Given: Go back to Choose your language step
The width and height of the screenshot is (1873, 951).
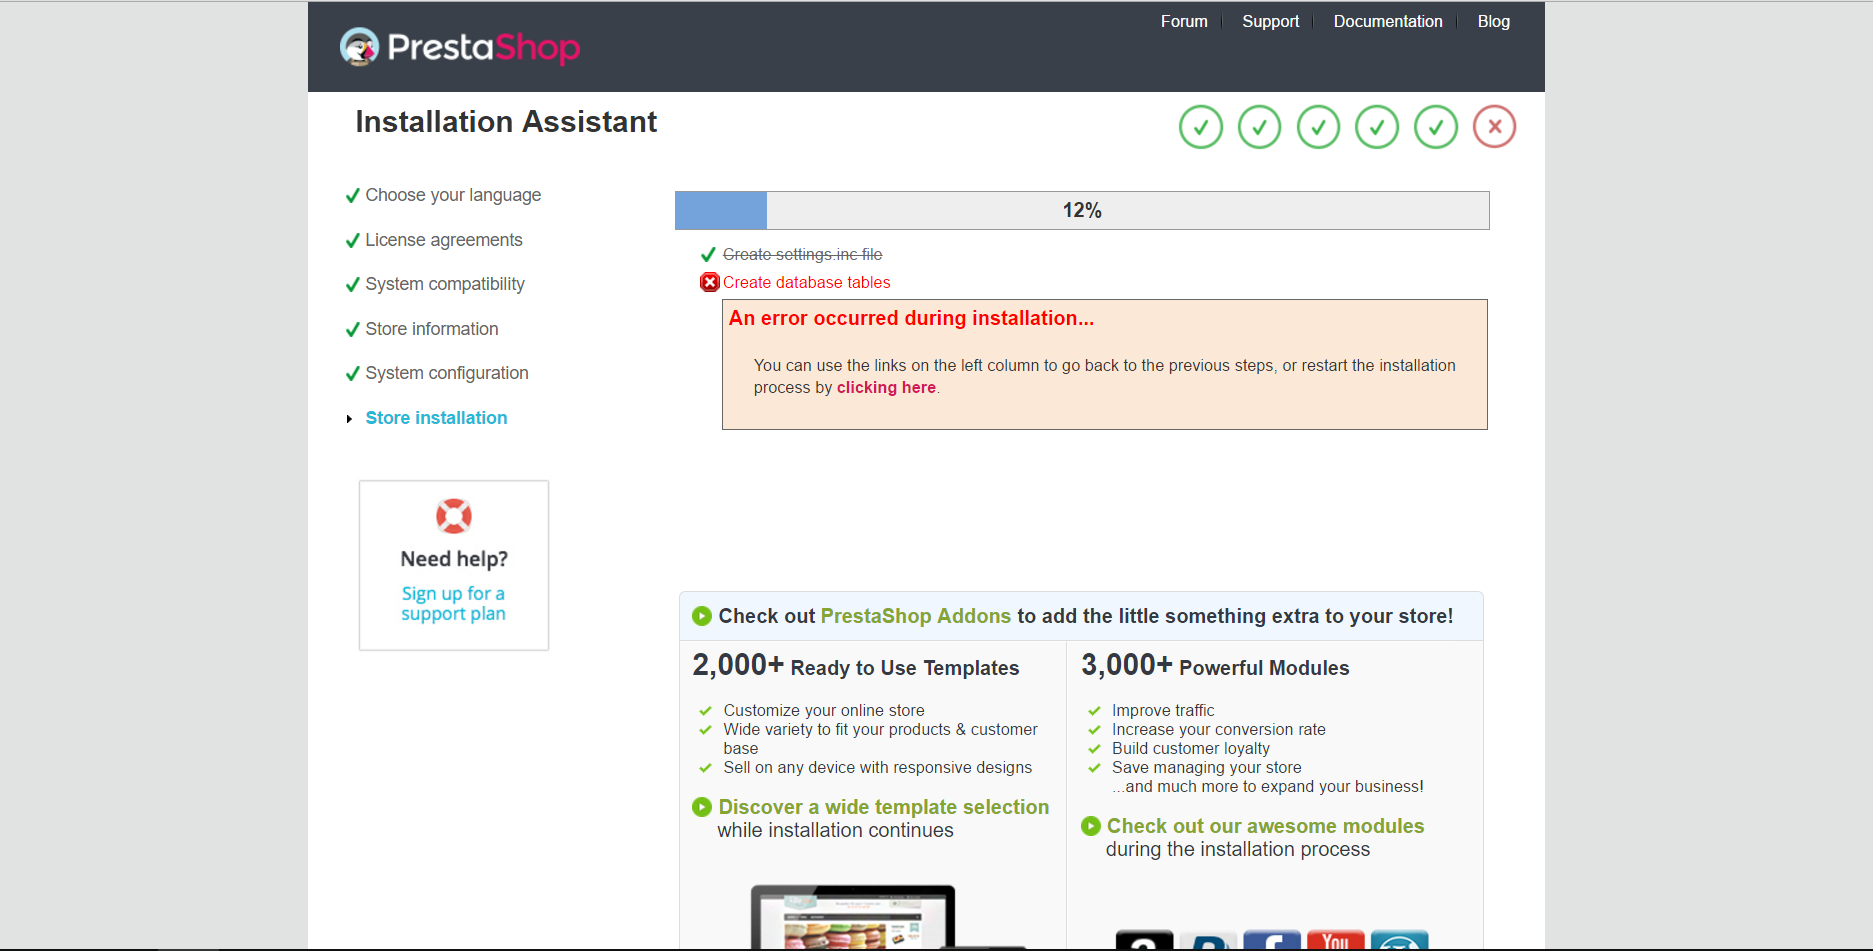Looking at the screenshot, I should pos(453,195).
